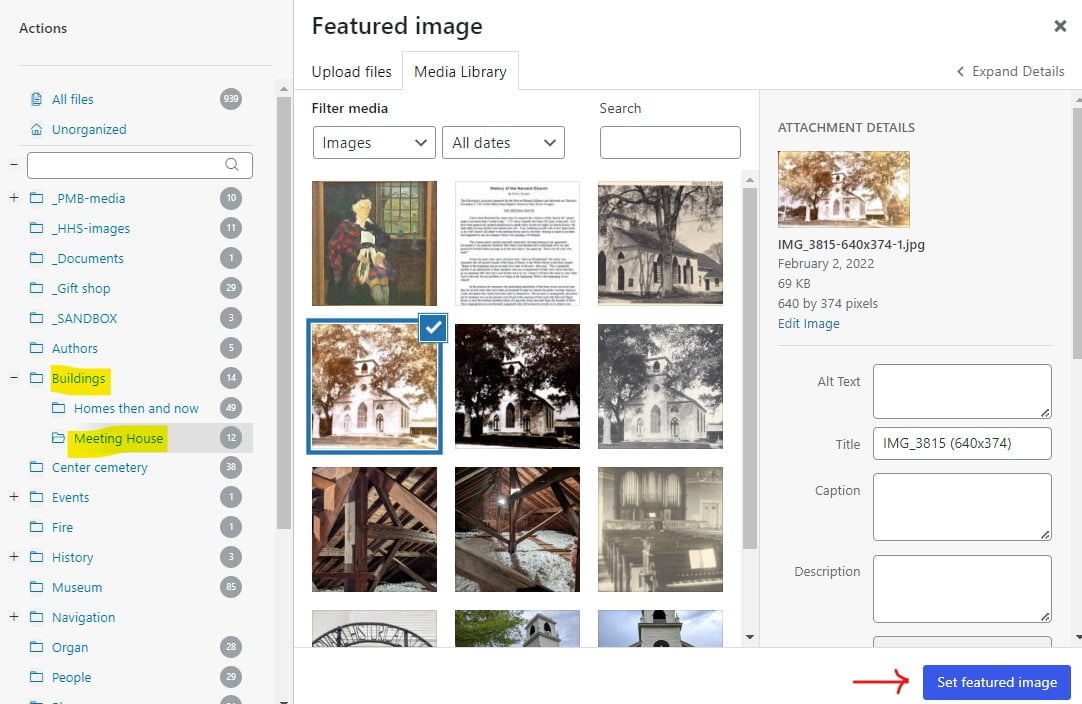Open the Images media type dropdown
This screenshot has height=704, width=1082.
[374, 143]
